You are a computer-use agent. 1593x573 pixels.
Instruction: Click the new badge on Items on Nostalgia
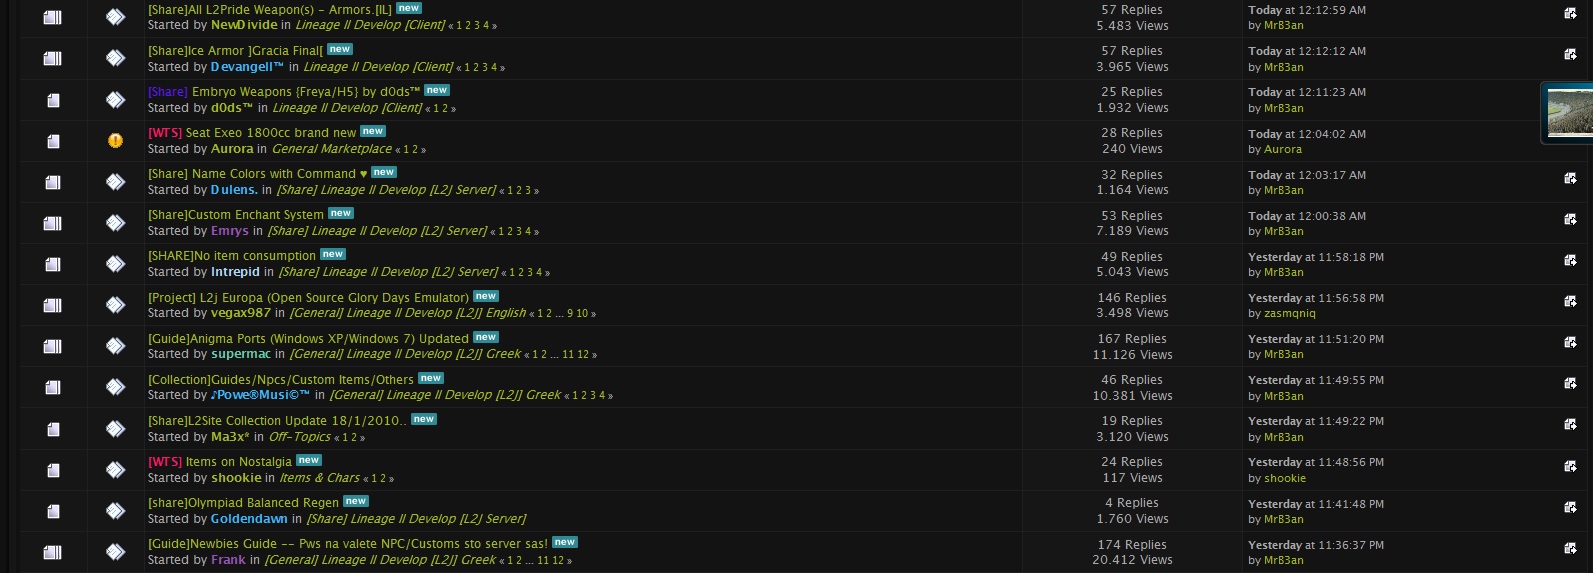tap(309, 461)
